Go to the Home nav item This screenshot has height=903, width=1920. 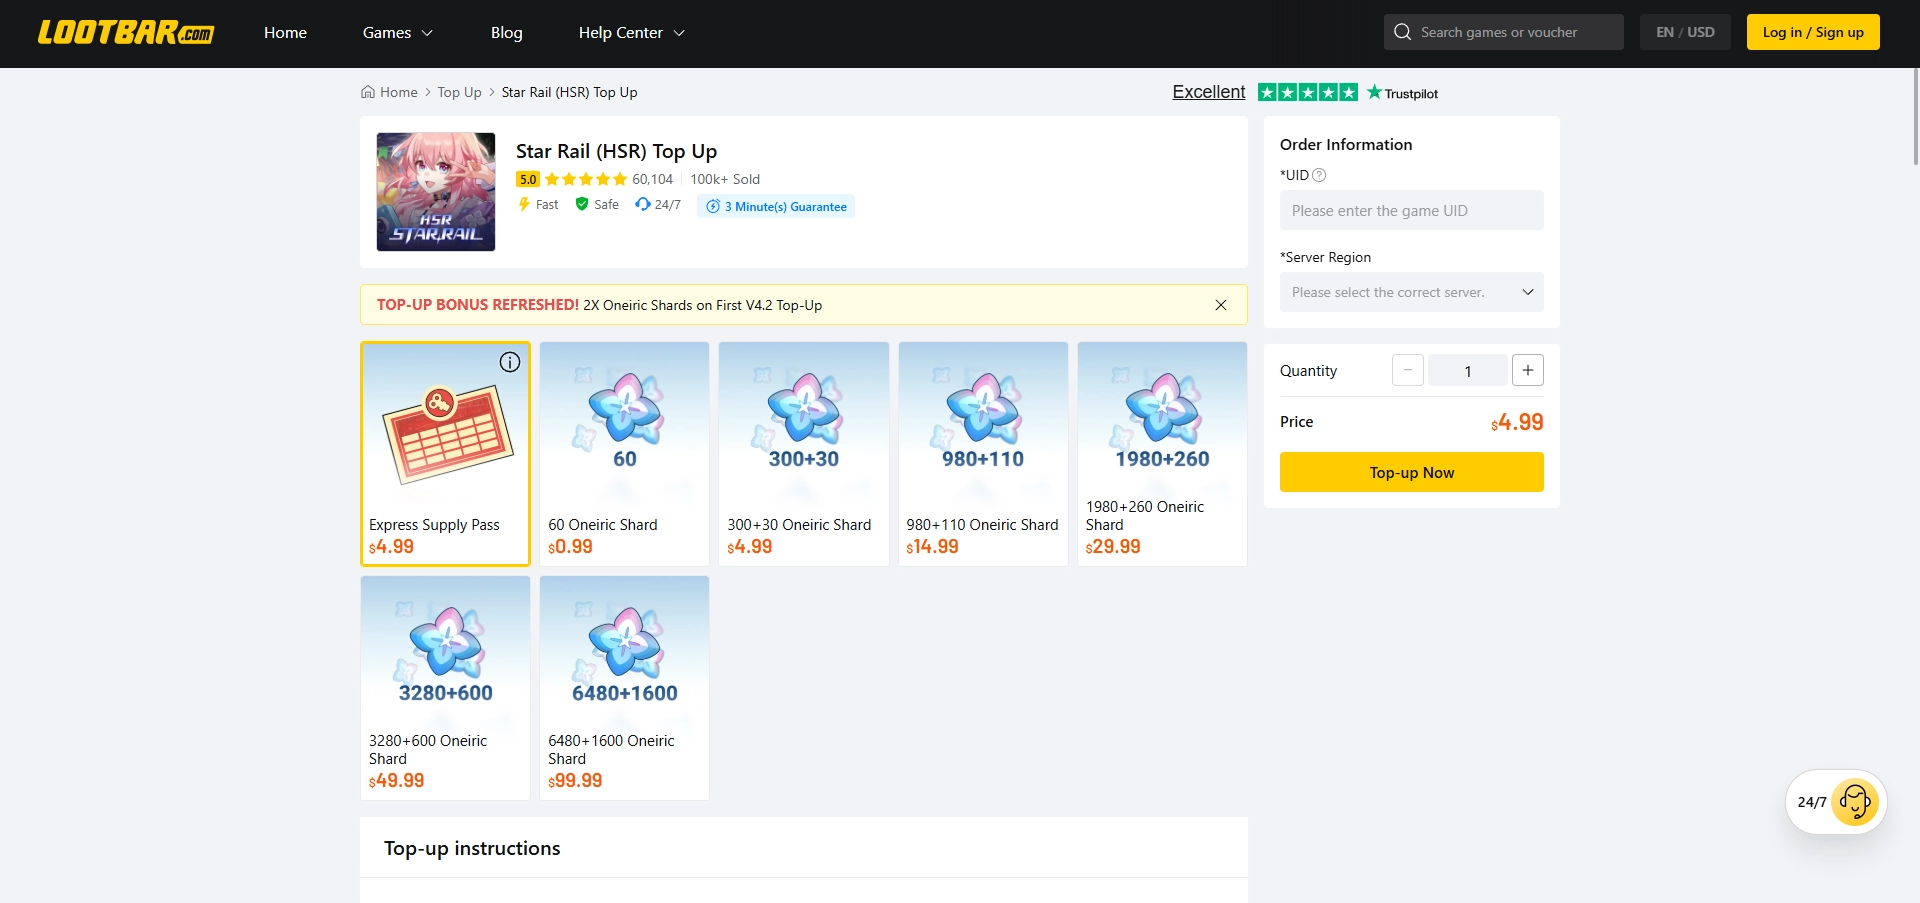(285, 33)
